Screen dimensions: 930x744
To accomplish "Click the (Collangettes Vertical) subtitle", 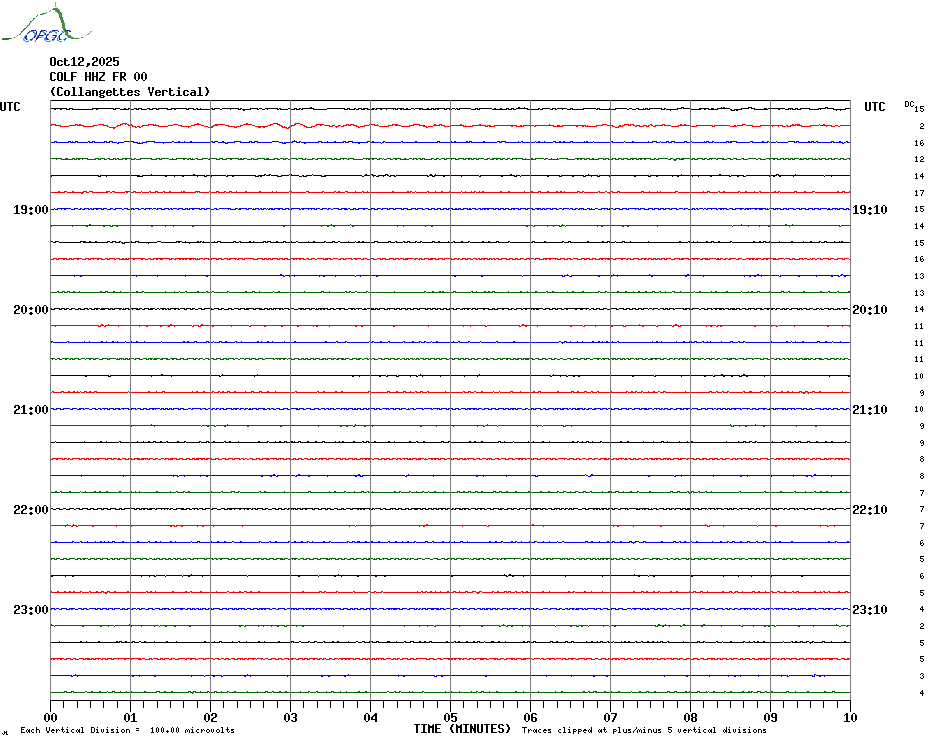I will click(x=130, y=92).
